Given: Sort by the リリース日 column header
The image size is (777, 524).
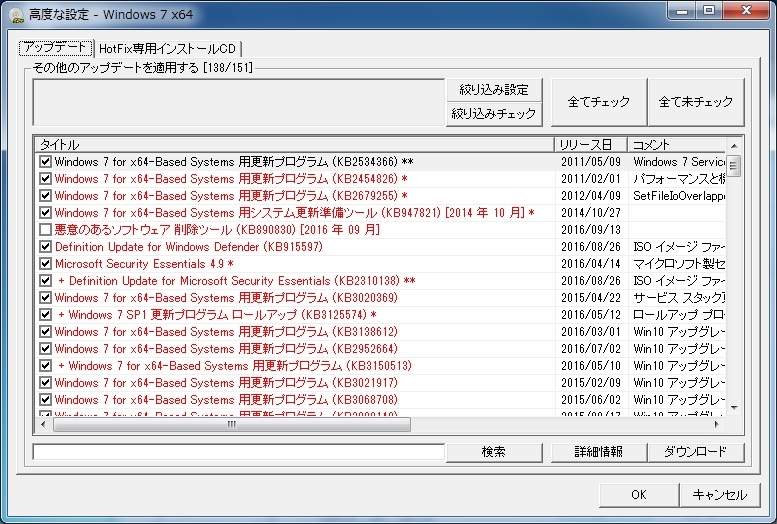Looking at the screenshot, I should click(x=591, y=145).
